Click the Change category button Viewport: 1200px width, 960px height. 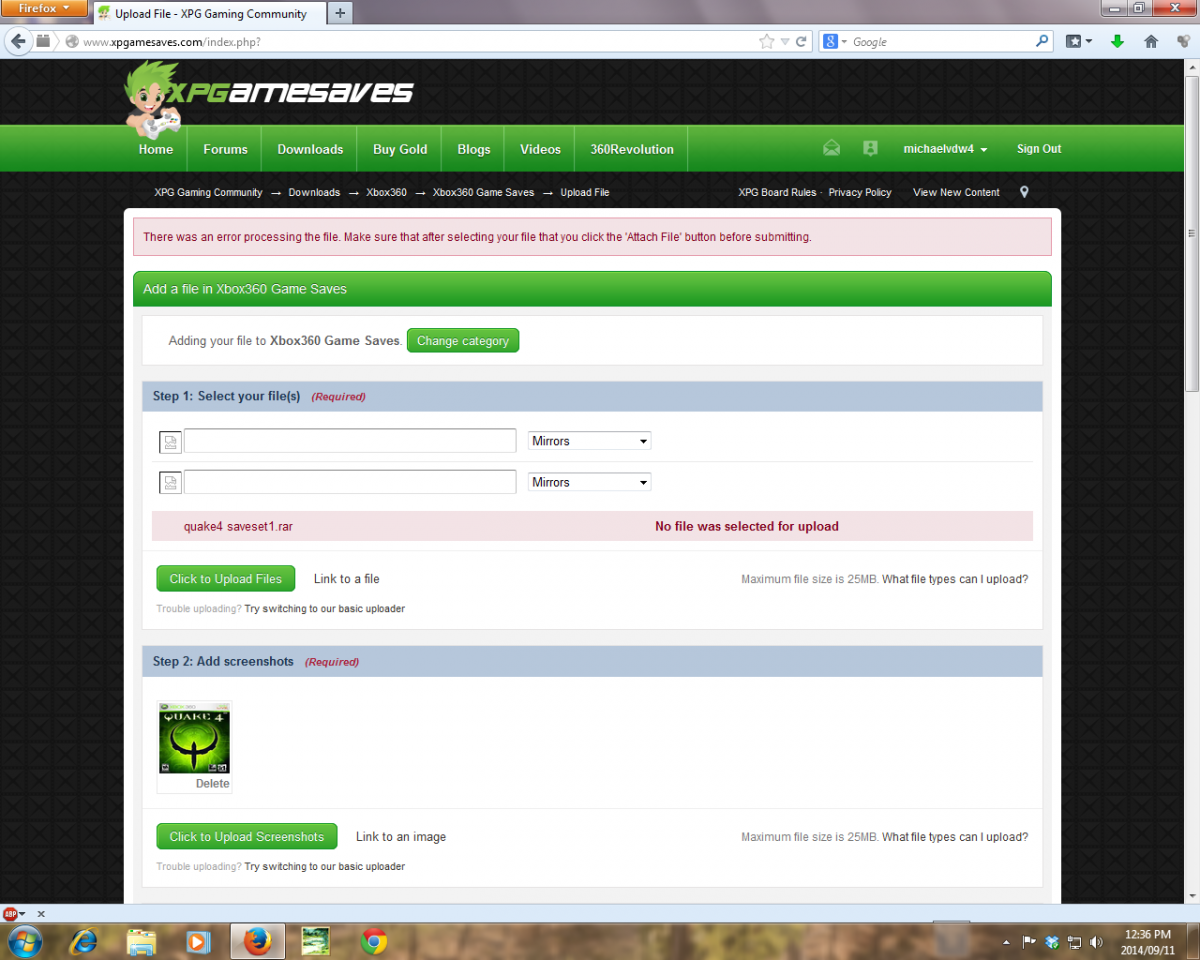click(462, 341)
